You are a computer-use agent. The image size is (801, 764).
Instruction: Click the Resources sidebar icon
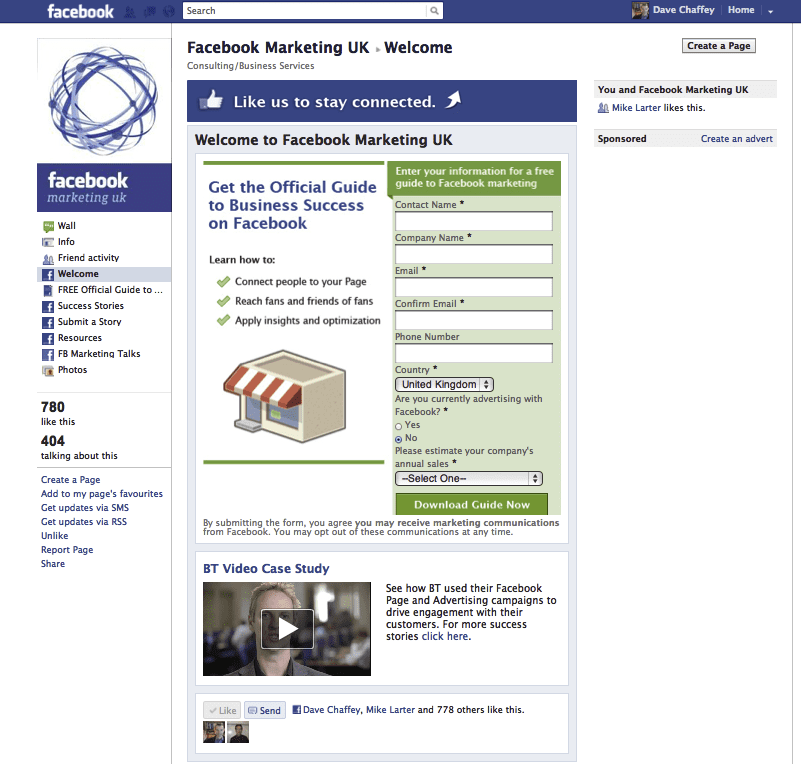48,339
